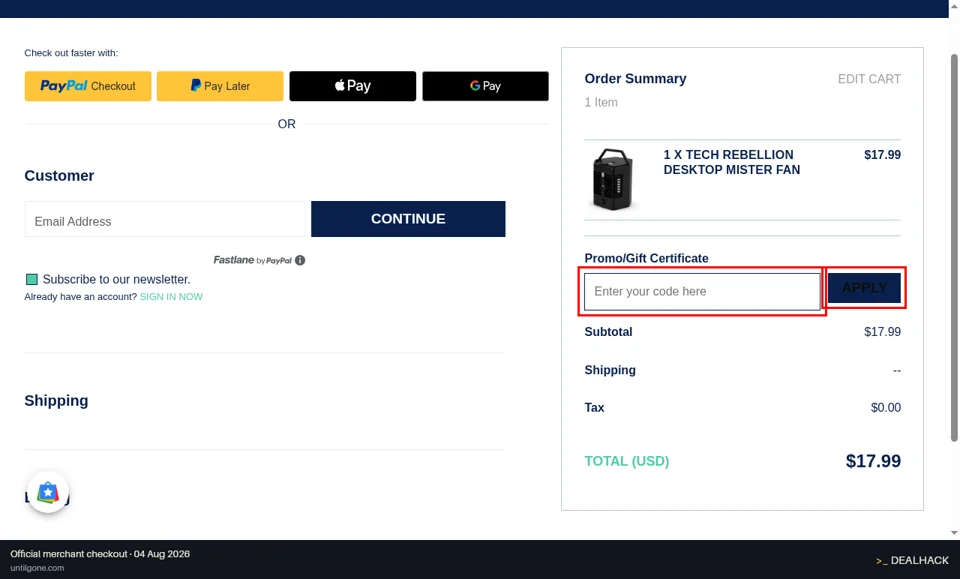Focus the Email Address field

click(x=165, y=219)
